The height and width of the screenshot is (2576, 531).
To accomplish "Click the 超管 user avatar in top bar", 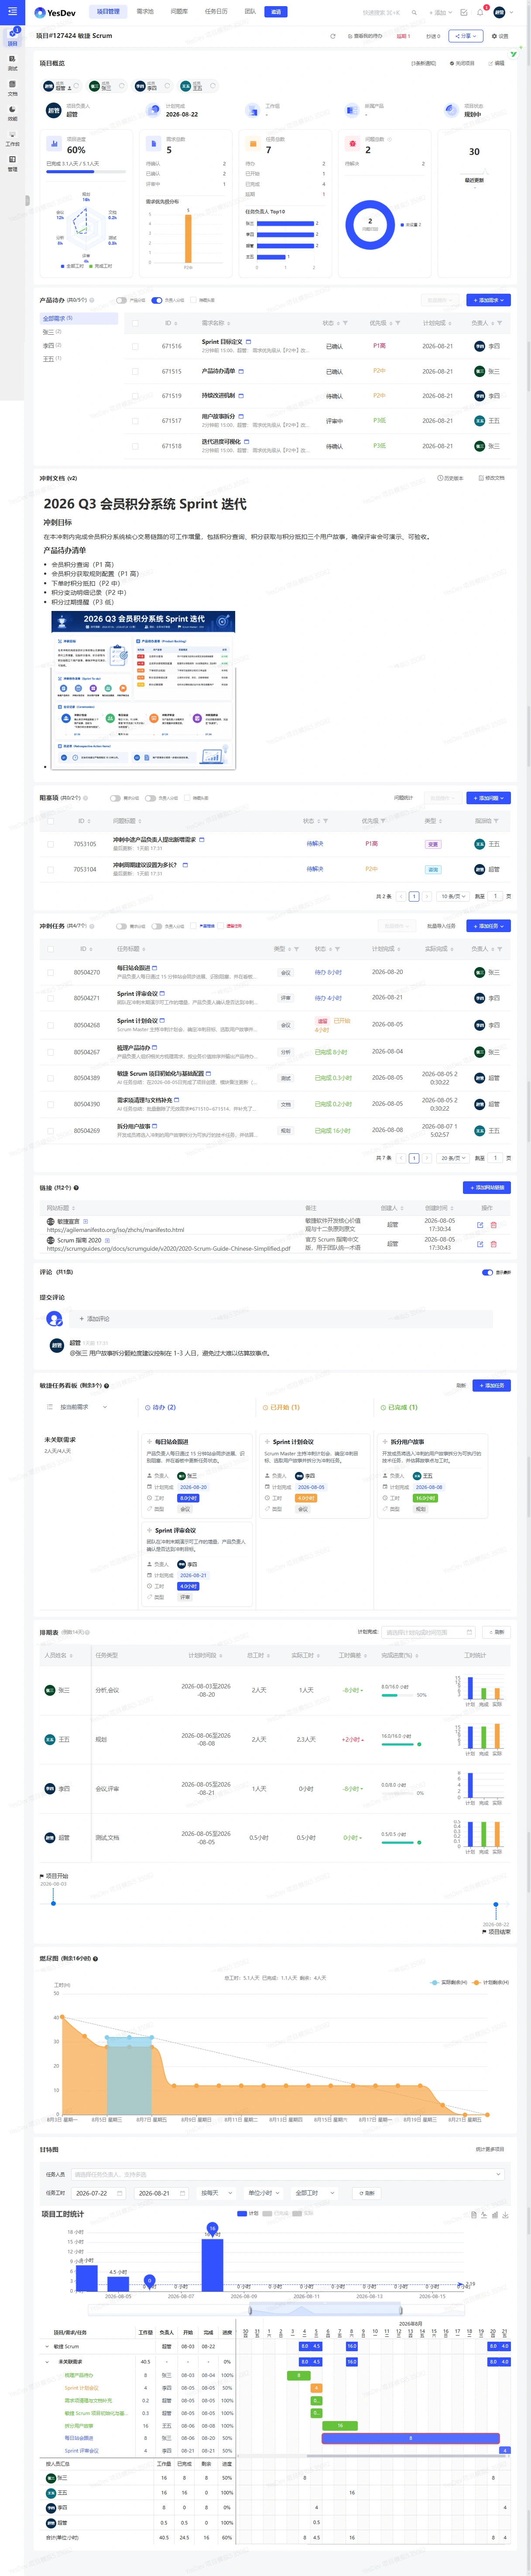I will 499,12.
